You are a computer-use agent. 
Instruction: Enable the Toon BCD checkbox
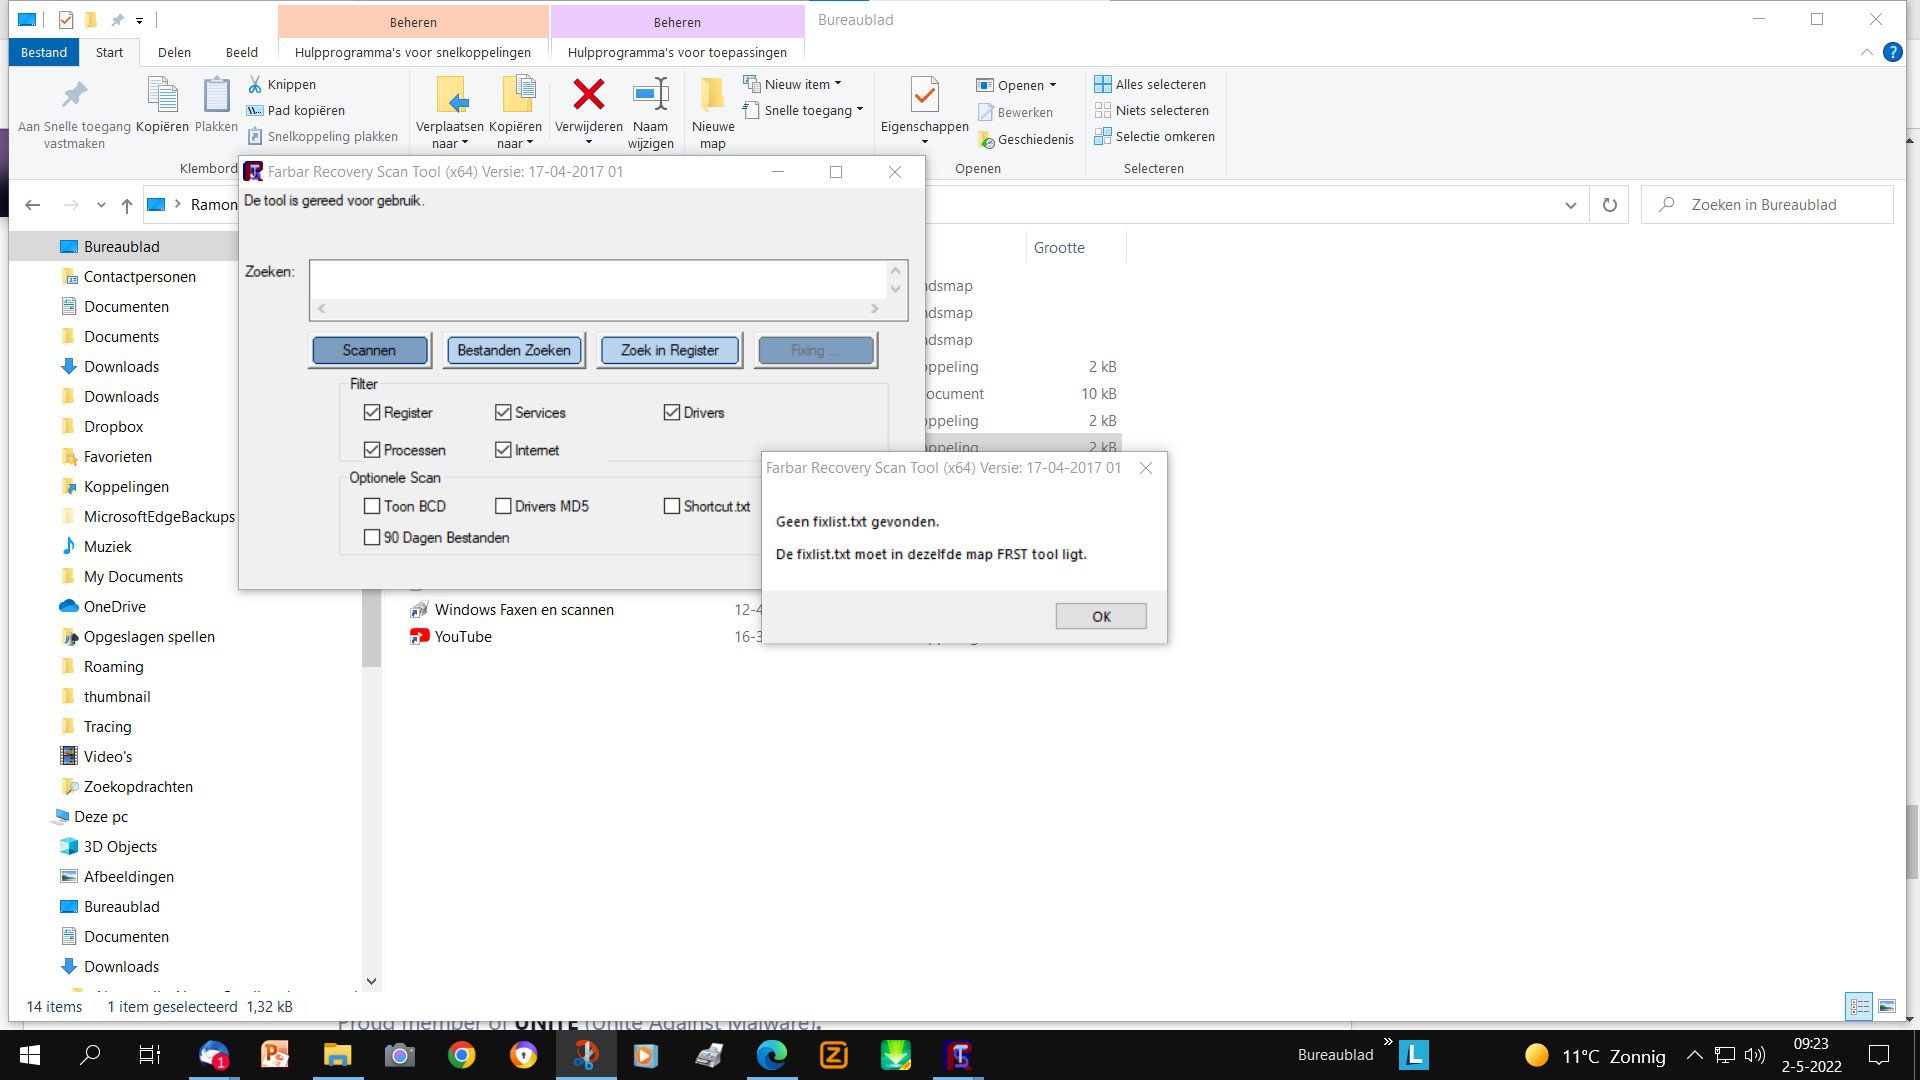[372, 507]
